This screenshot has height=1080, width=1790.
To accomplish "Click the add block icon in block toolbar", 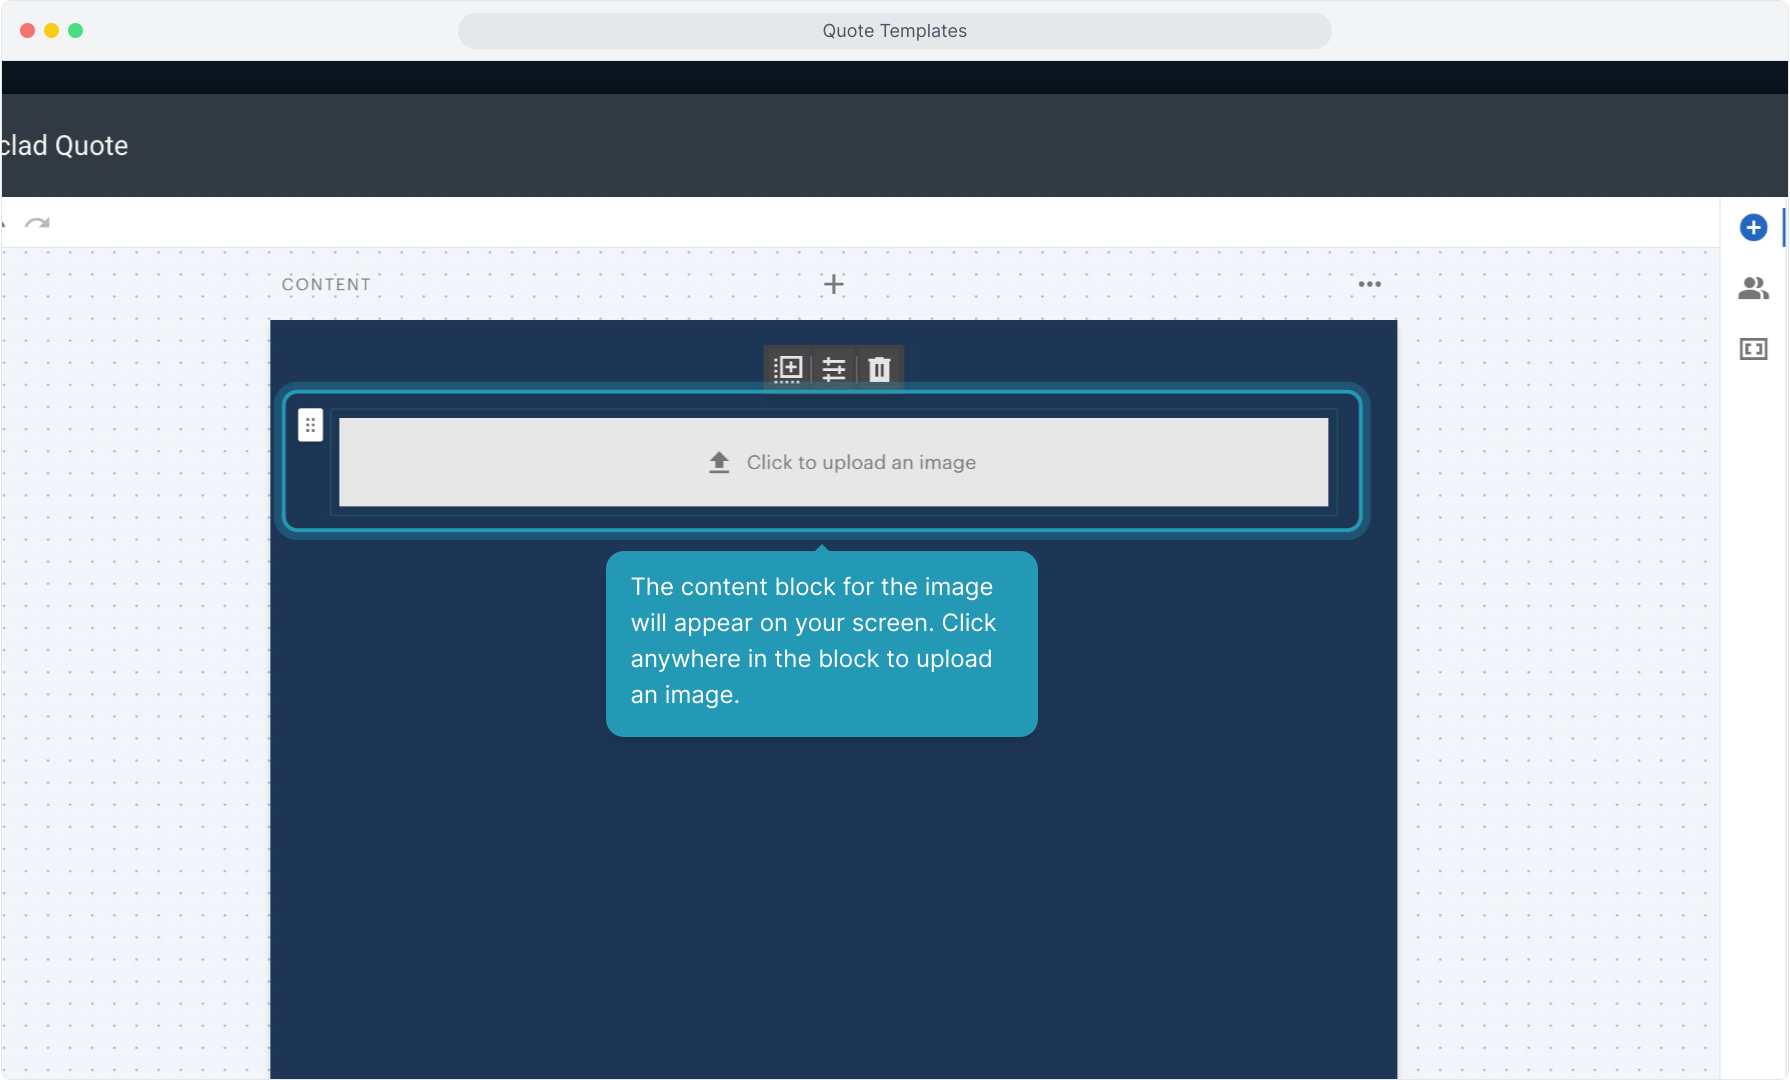I will tap(788, 369).
